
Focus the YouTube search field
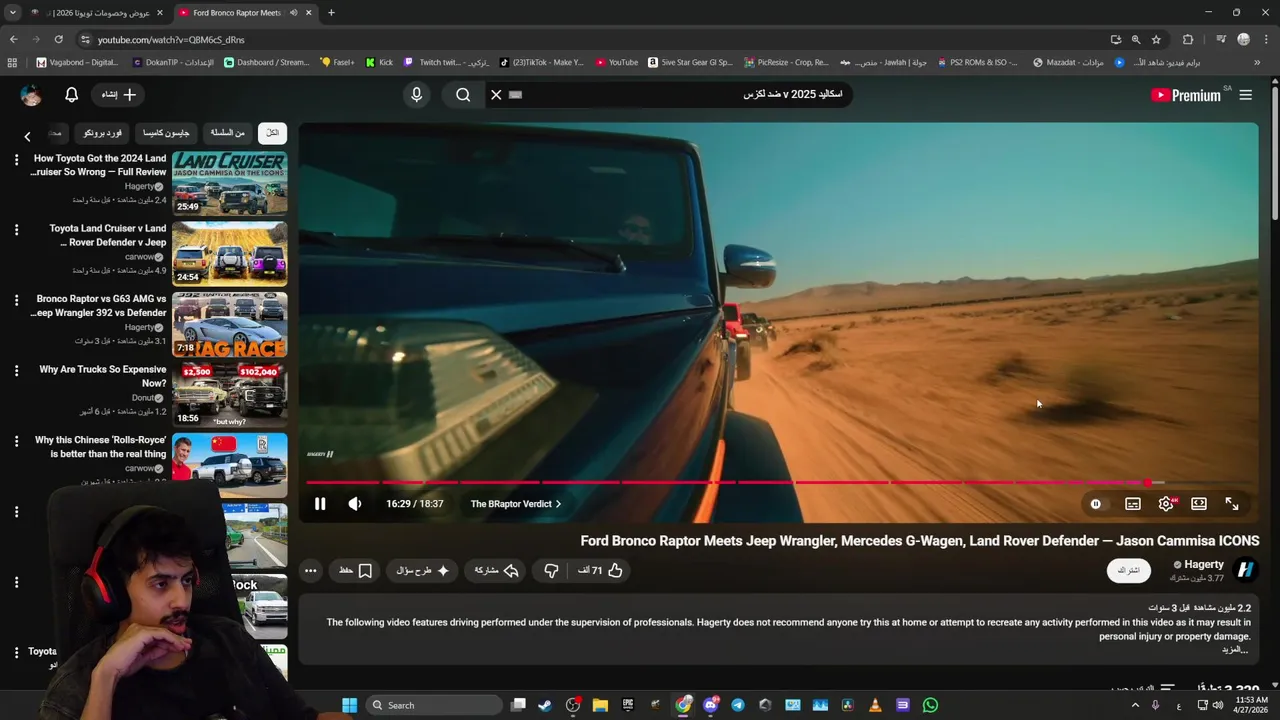click(680, 94)
